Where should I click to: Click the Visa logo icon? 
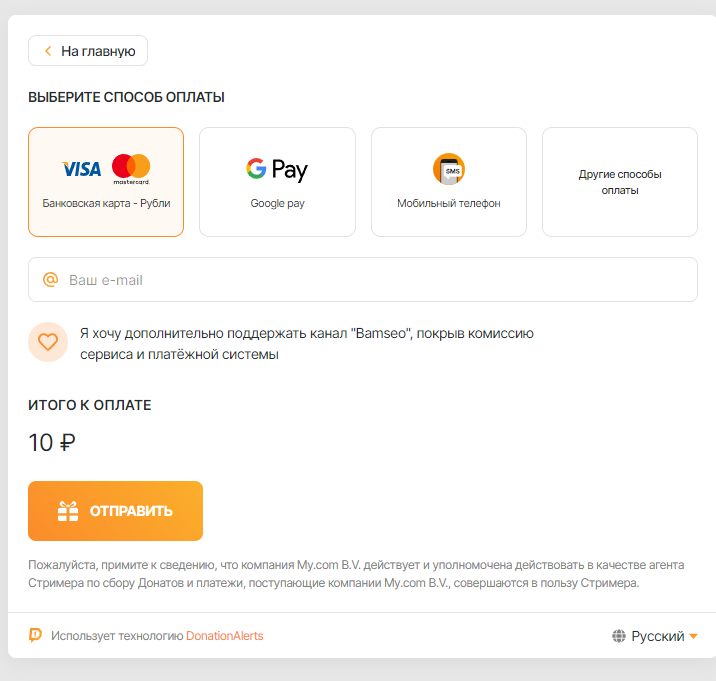click(x=81, y=169)
